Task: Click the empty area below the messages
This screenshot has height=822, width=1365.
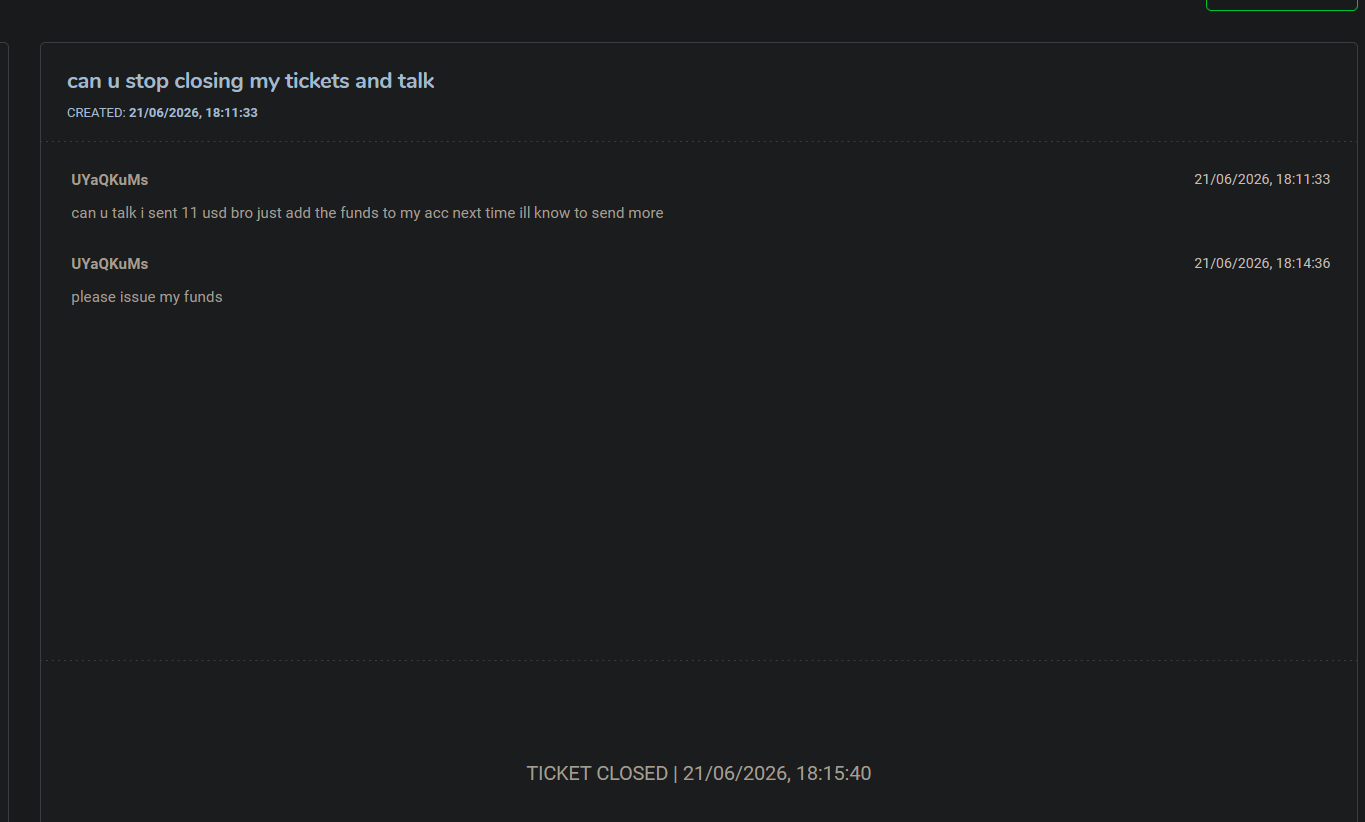Action: pos(699,480)
